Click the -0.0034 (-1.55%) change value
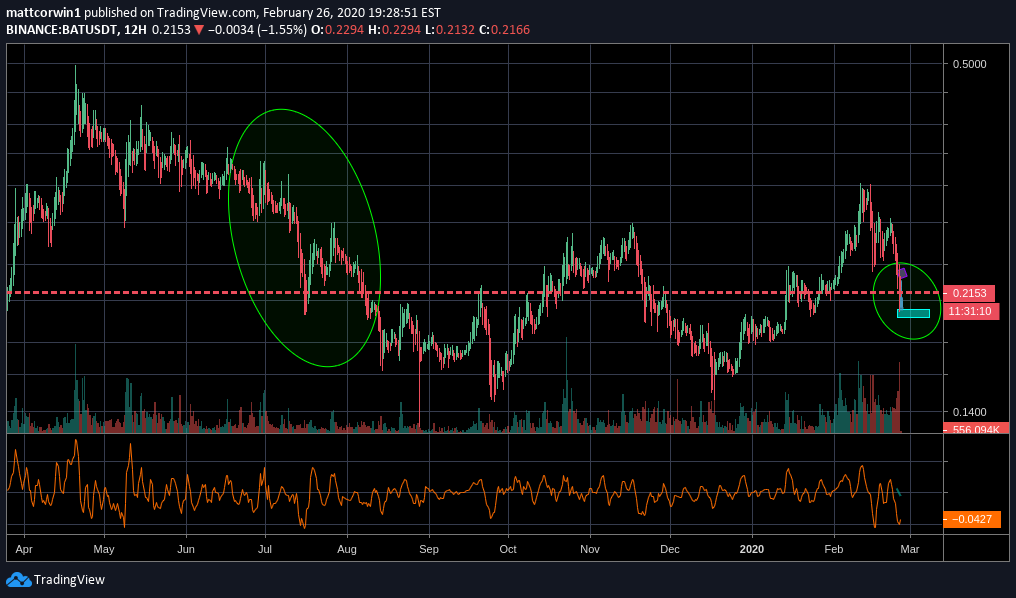This screenshot has width=1016, height=598. coord(257,30)
